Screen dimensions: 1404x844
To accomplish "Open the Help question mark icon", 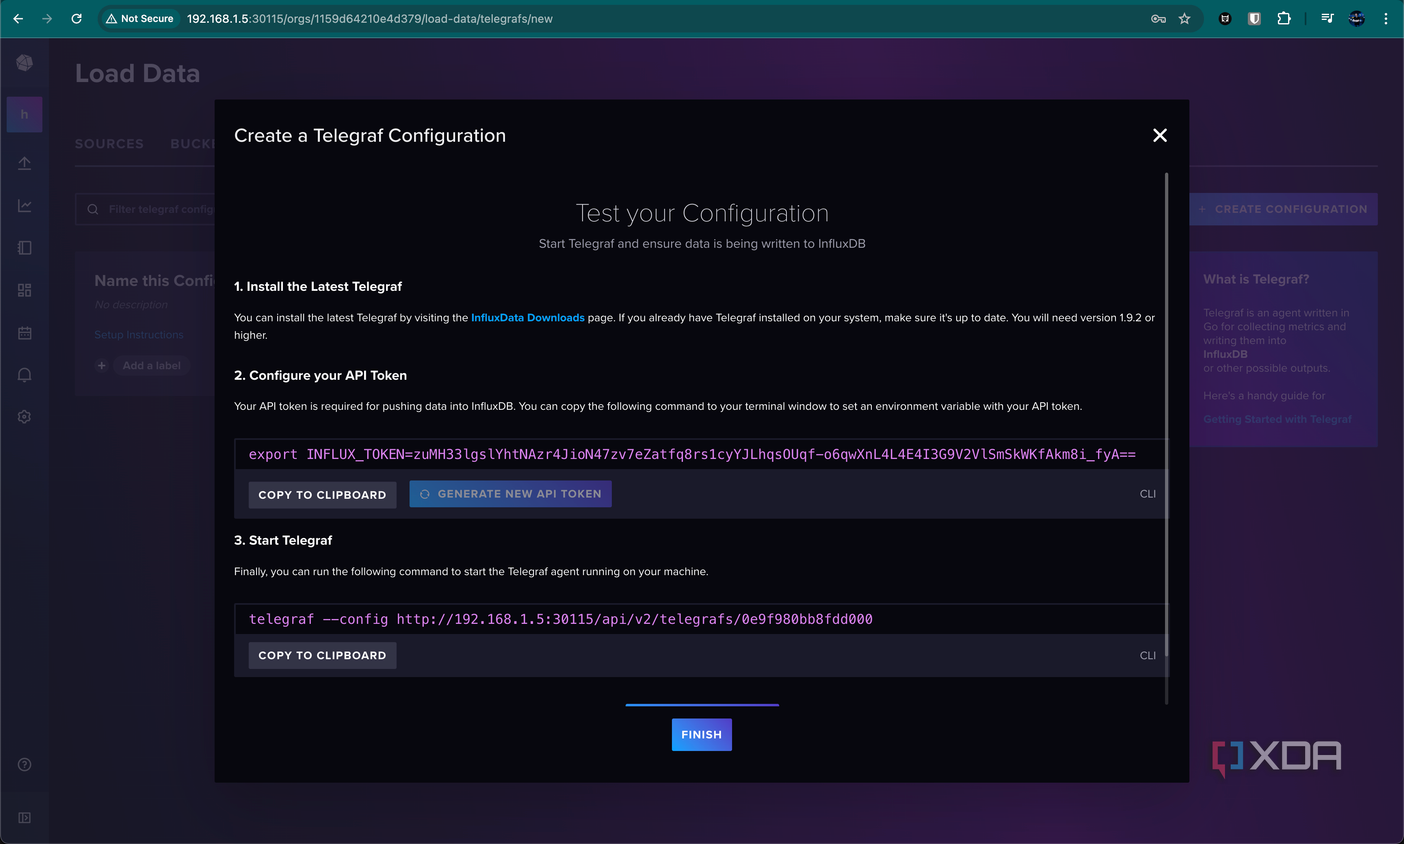I will click(x=25, y=765).
